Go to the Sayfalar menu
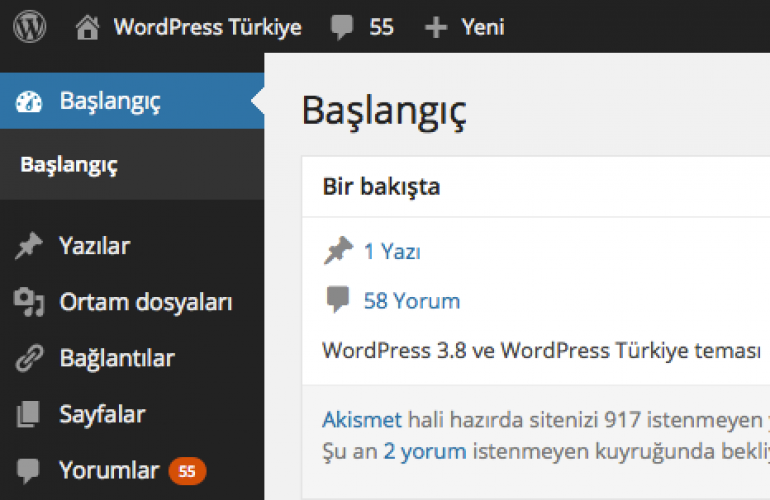The image size is (770, 500). (102, 414)
